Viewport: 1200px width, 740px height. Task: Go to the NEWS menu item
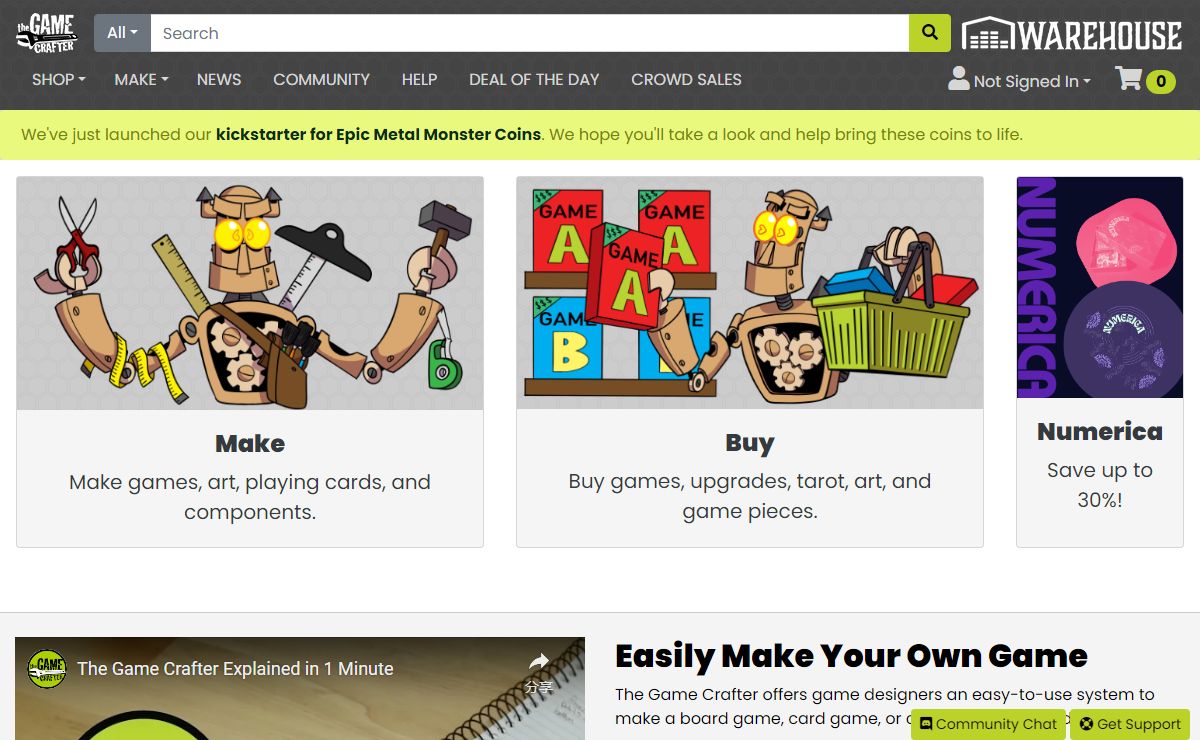click(x=219, y=79)
